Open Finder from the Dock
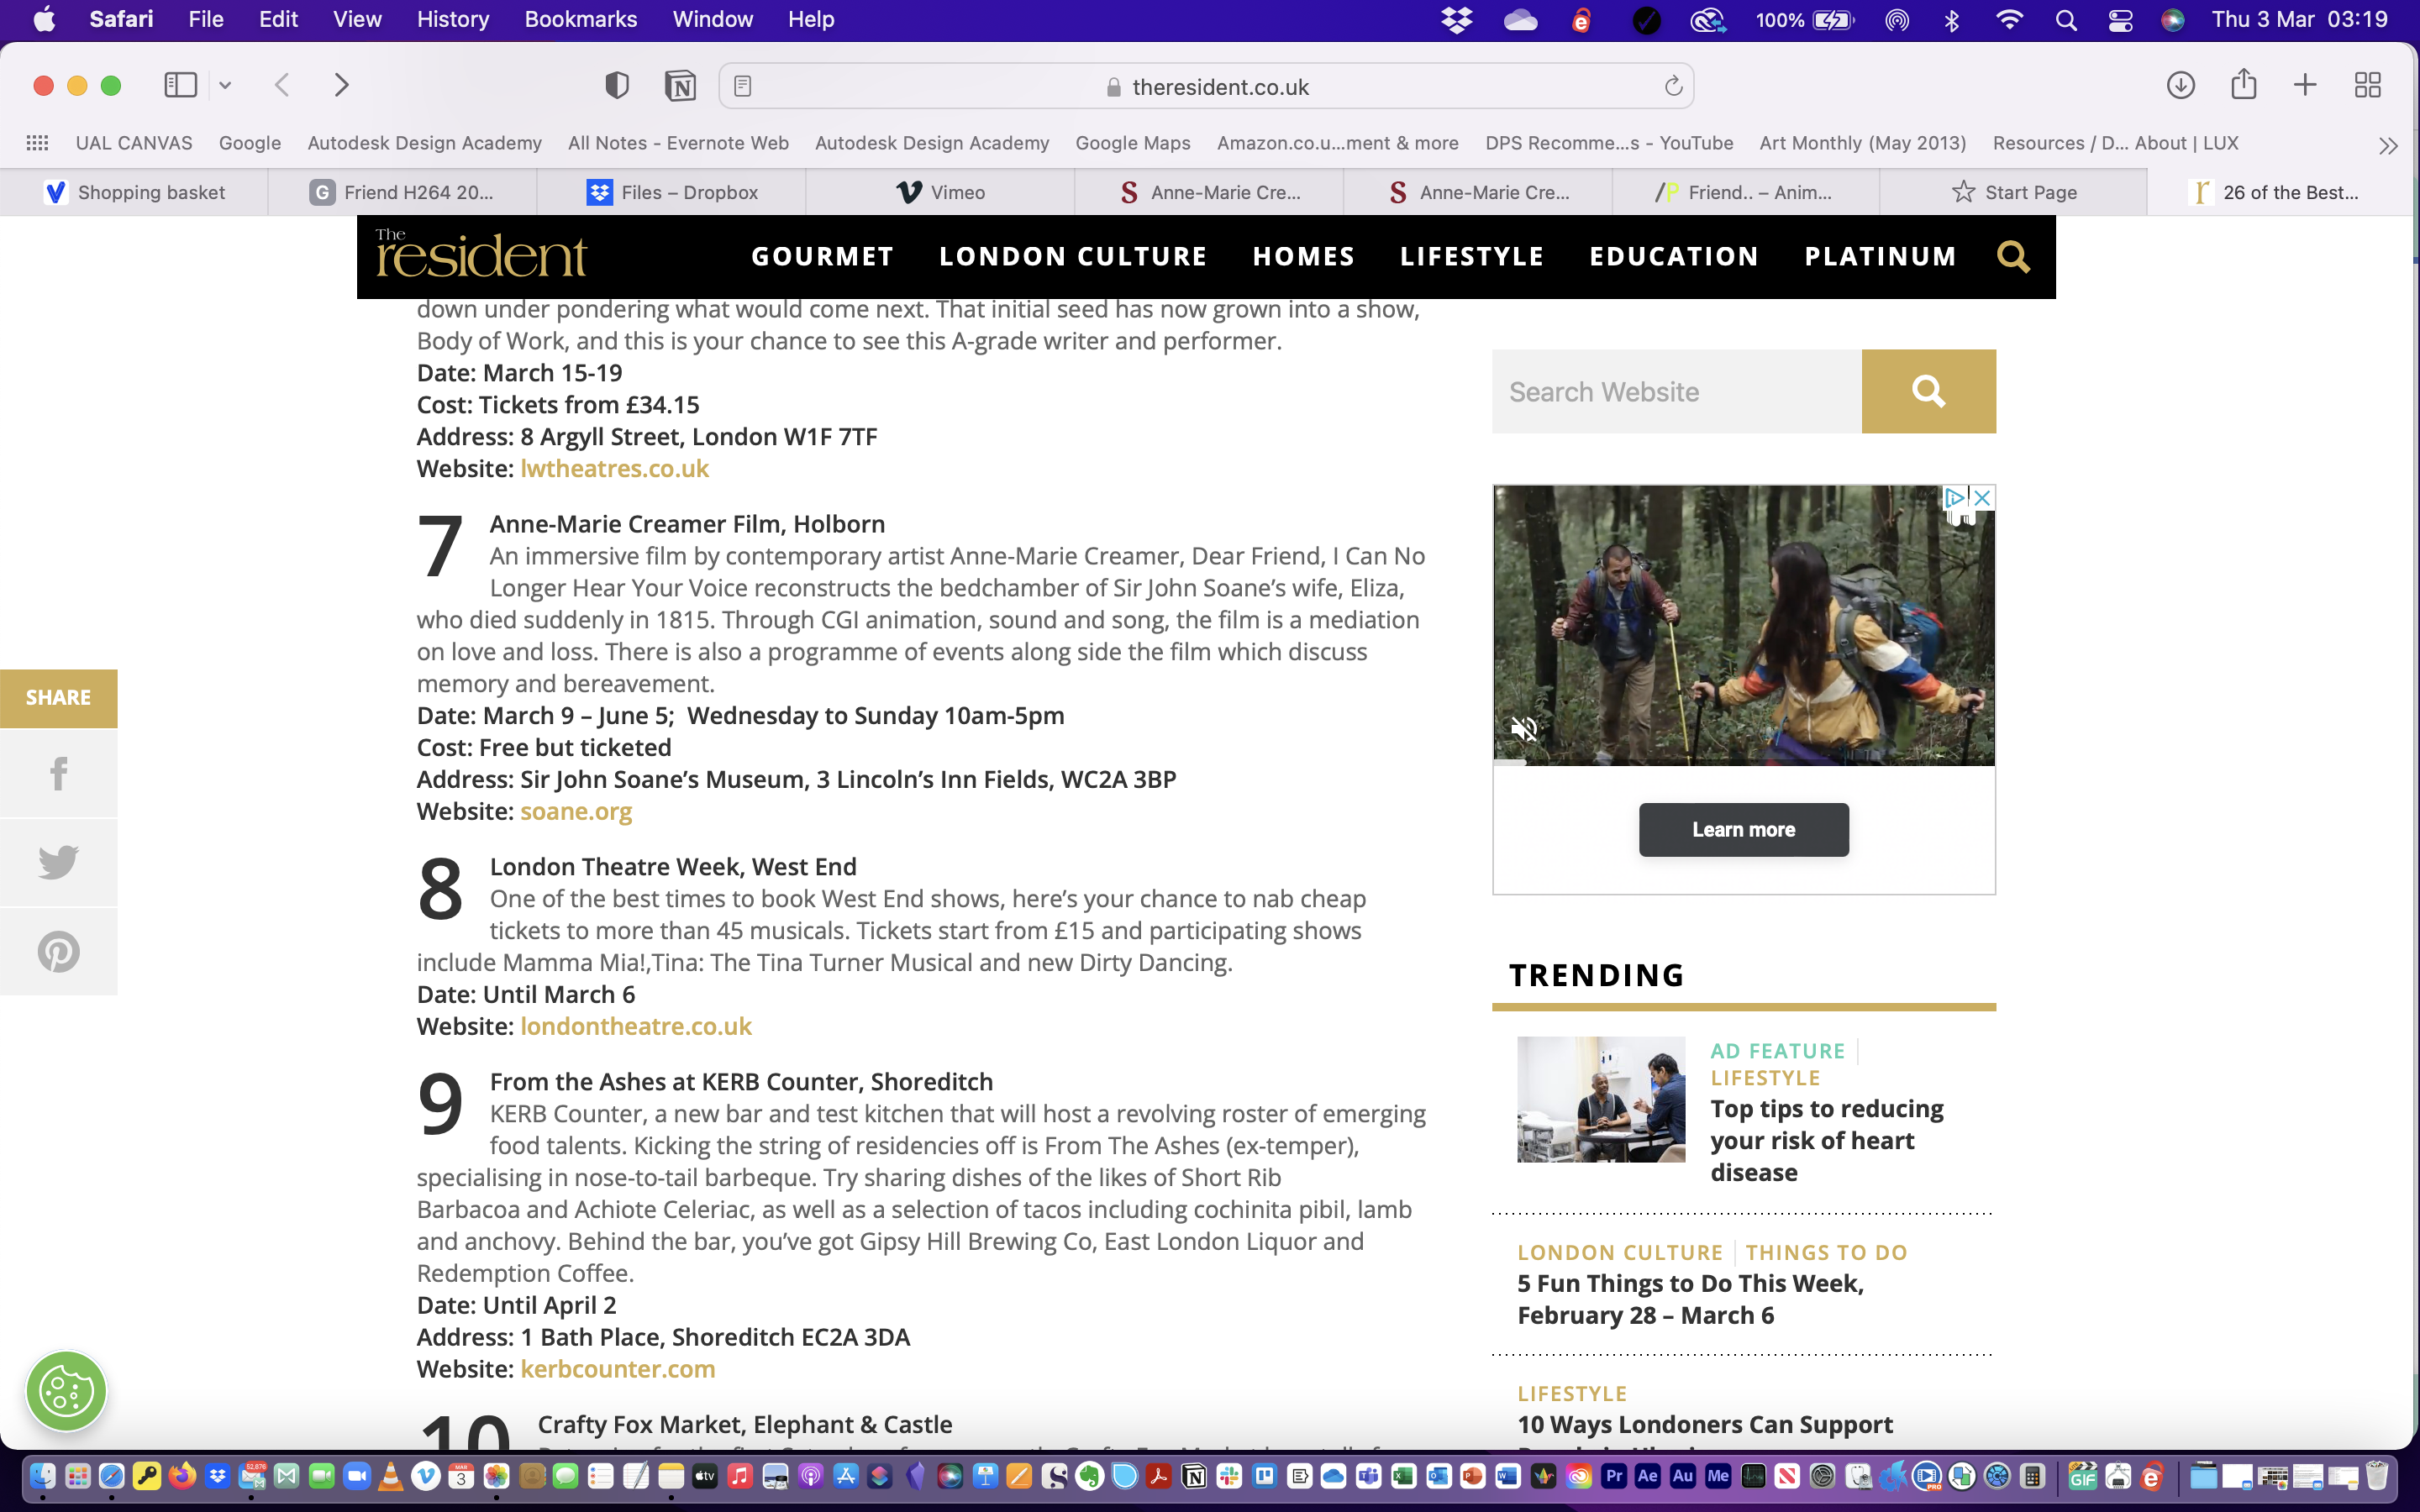The width and height of the screenshot is (2420, 1512). (x=42, y=1476)
